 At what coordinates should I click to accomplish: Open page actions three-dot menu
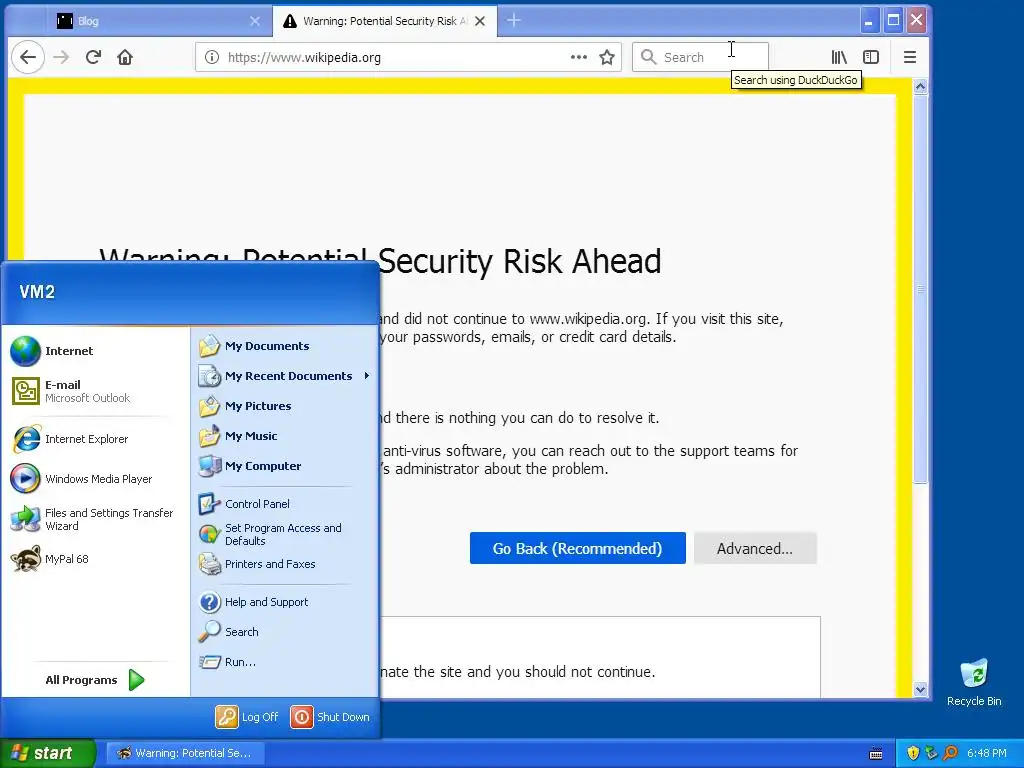[x=579, y=57]
